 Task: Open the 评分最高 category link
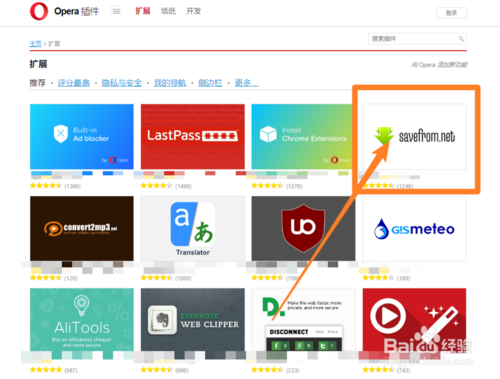74,83
